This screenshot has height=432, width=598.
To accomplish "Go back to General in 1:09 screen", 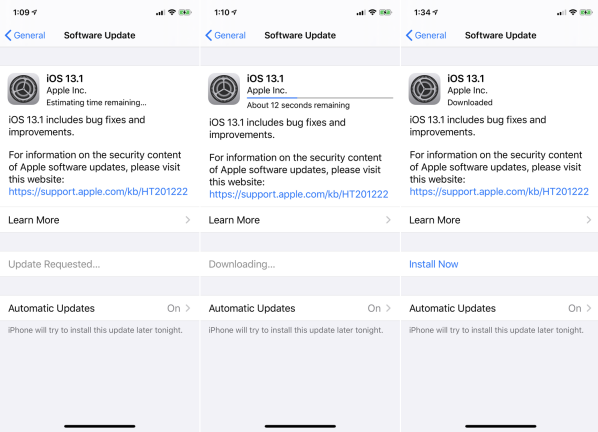I will tap(25, 35).
